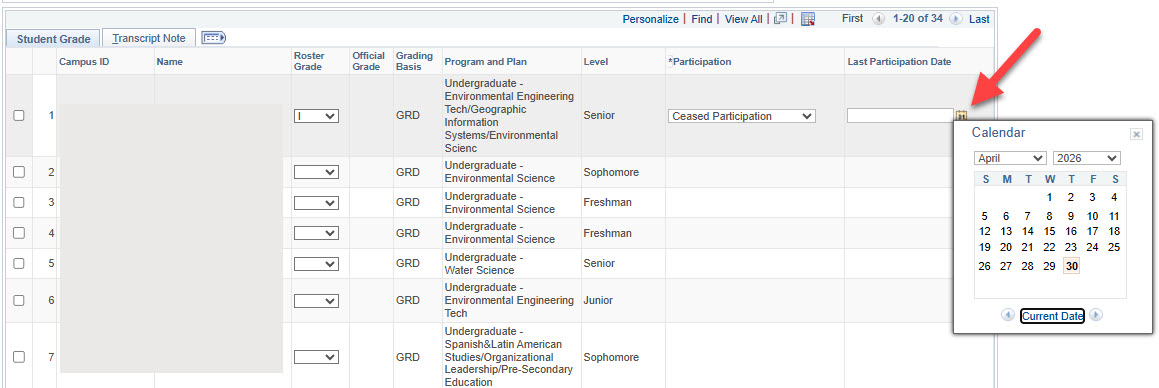Close the Calendar popup
1159x388 pixels.
point(1137,135)
